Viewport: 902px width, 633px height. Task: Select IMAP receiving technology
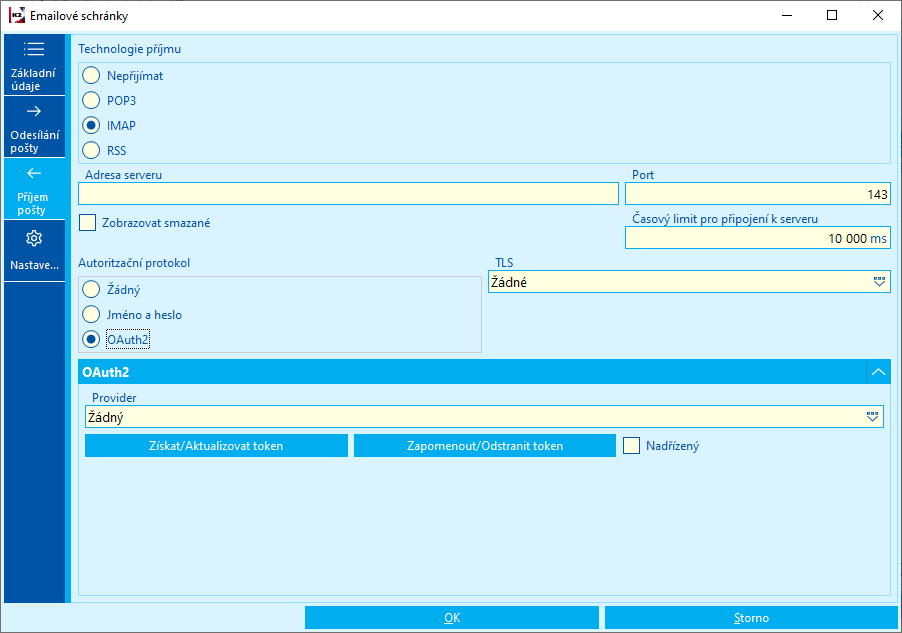pyautogui.click(x=91, y=125)
